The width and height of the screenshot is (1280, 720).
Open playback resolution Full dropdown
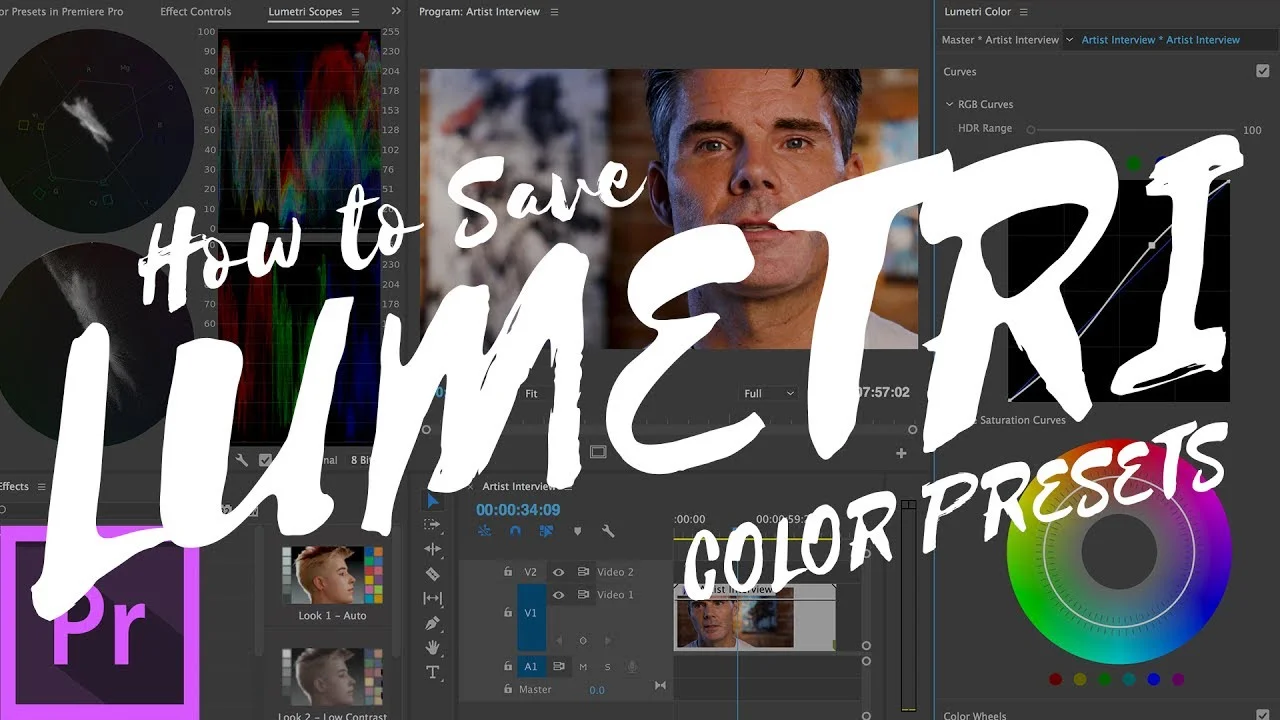pos(768,394)
